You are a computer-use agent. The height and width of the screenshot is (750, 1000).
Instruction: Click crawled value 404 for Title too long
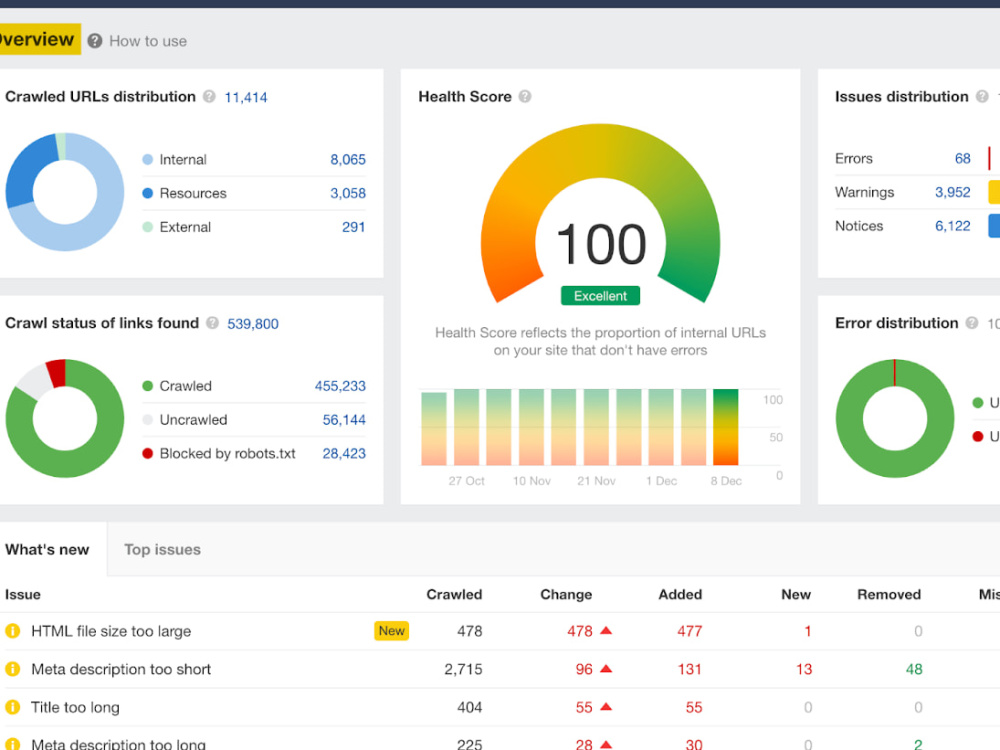pyautogui.click(x=469, y=707)
